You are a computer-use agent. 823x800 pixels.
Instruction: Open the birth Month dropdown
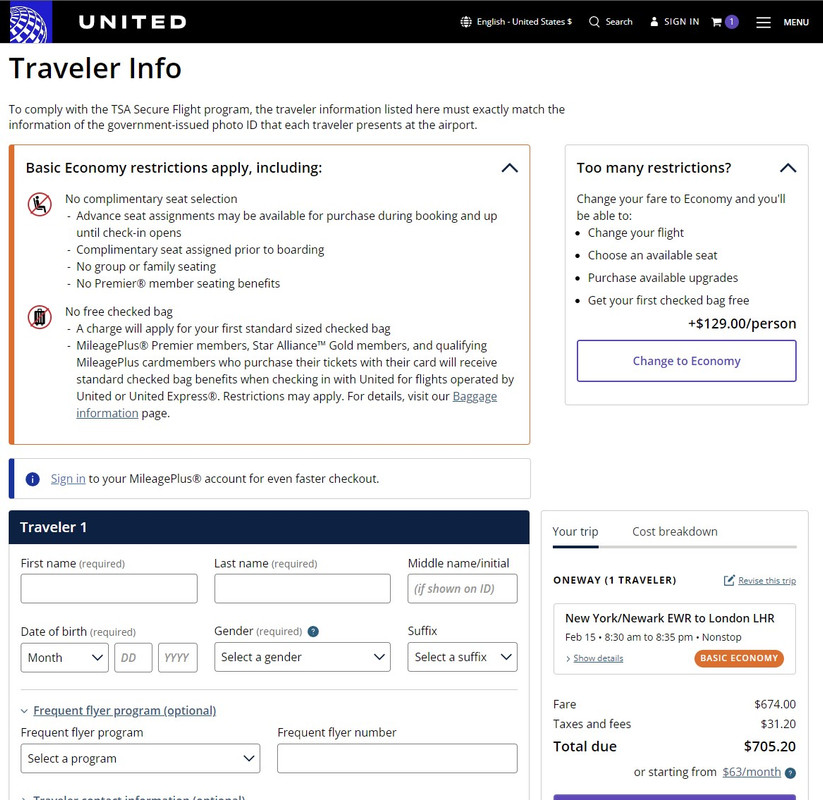pos(65,658)
